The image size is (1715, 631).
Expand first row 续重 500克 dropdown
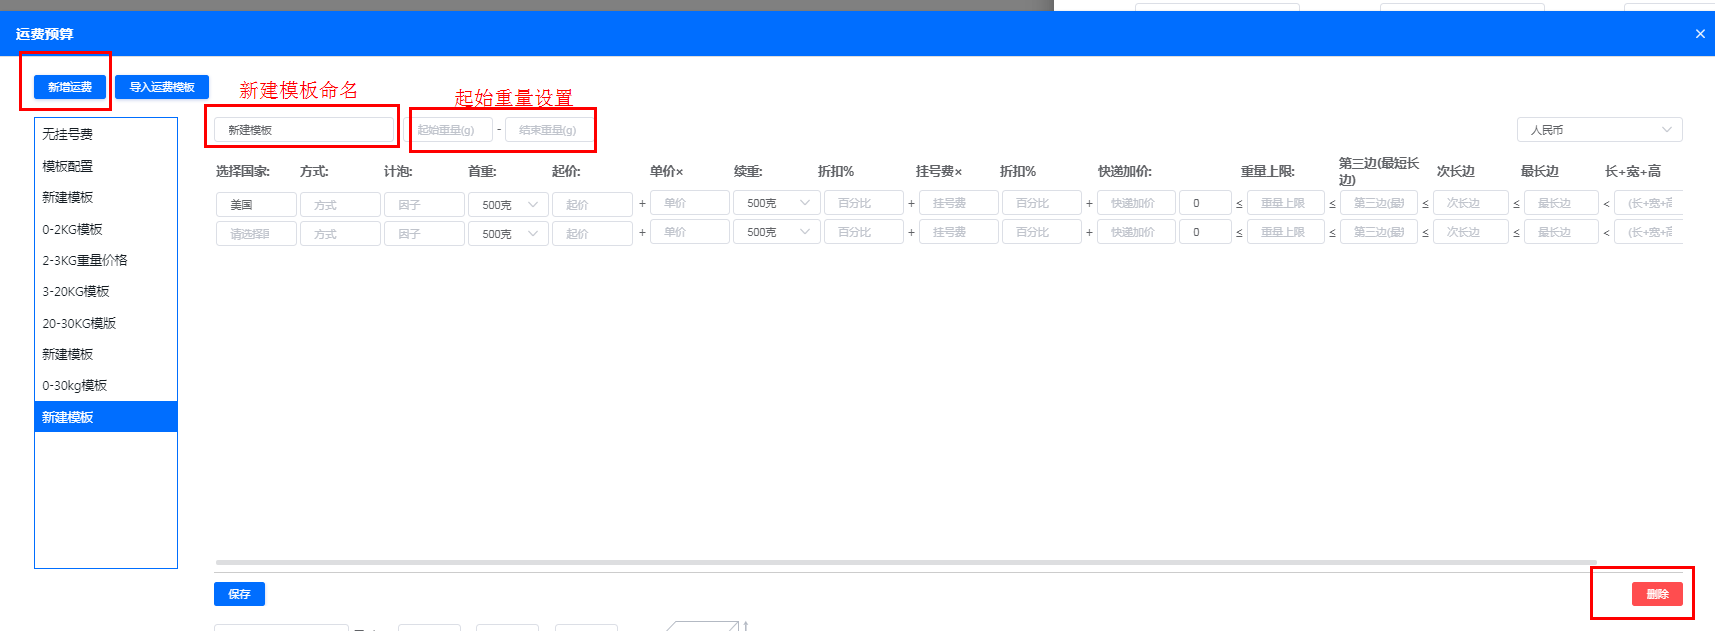777,203
